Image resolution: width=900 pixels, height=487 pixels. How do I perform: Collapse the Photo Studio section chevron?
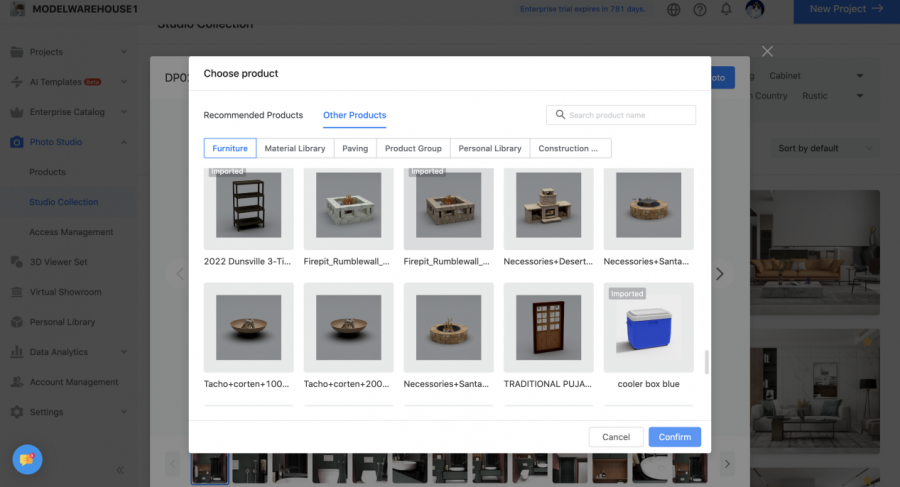124,142
